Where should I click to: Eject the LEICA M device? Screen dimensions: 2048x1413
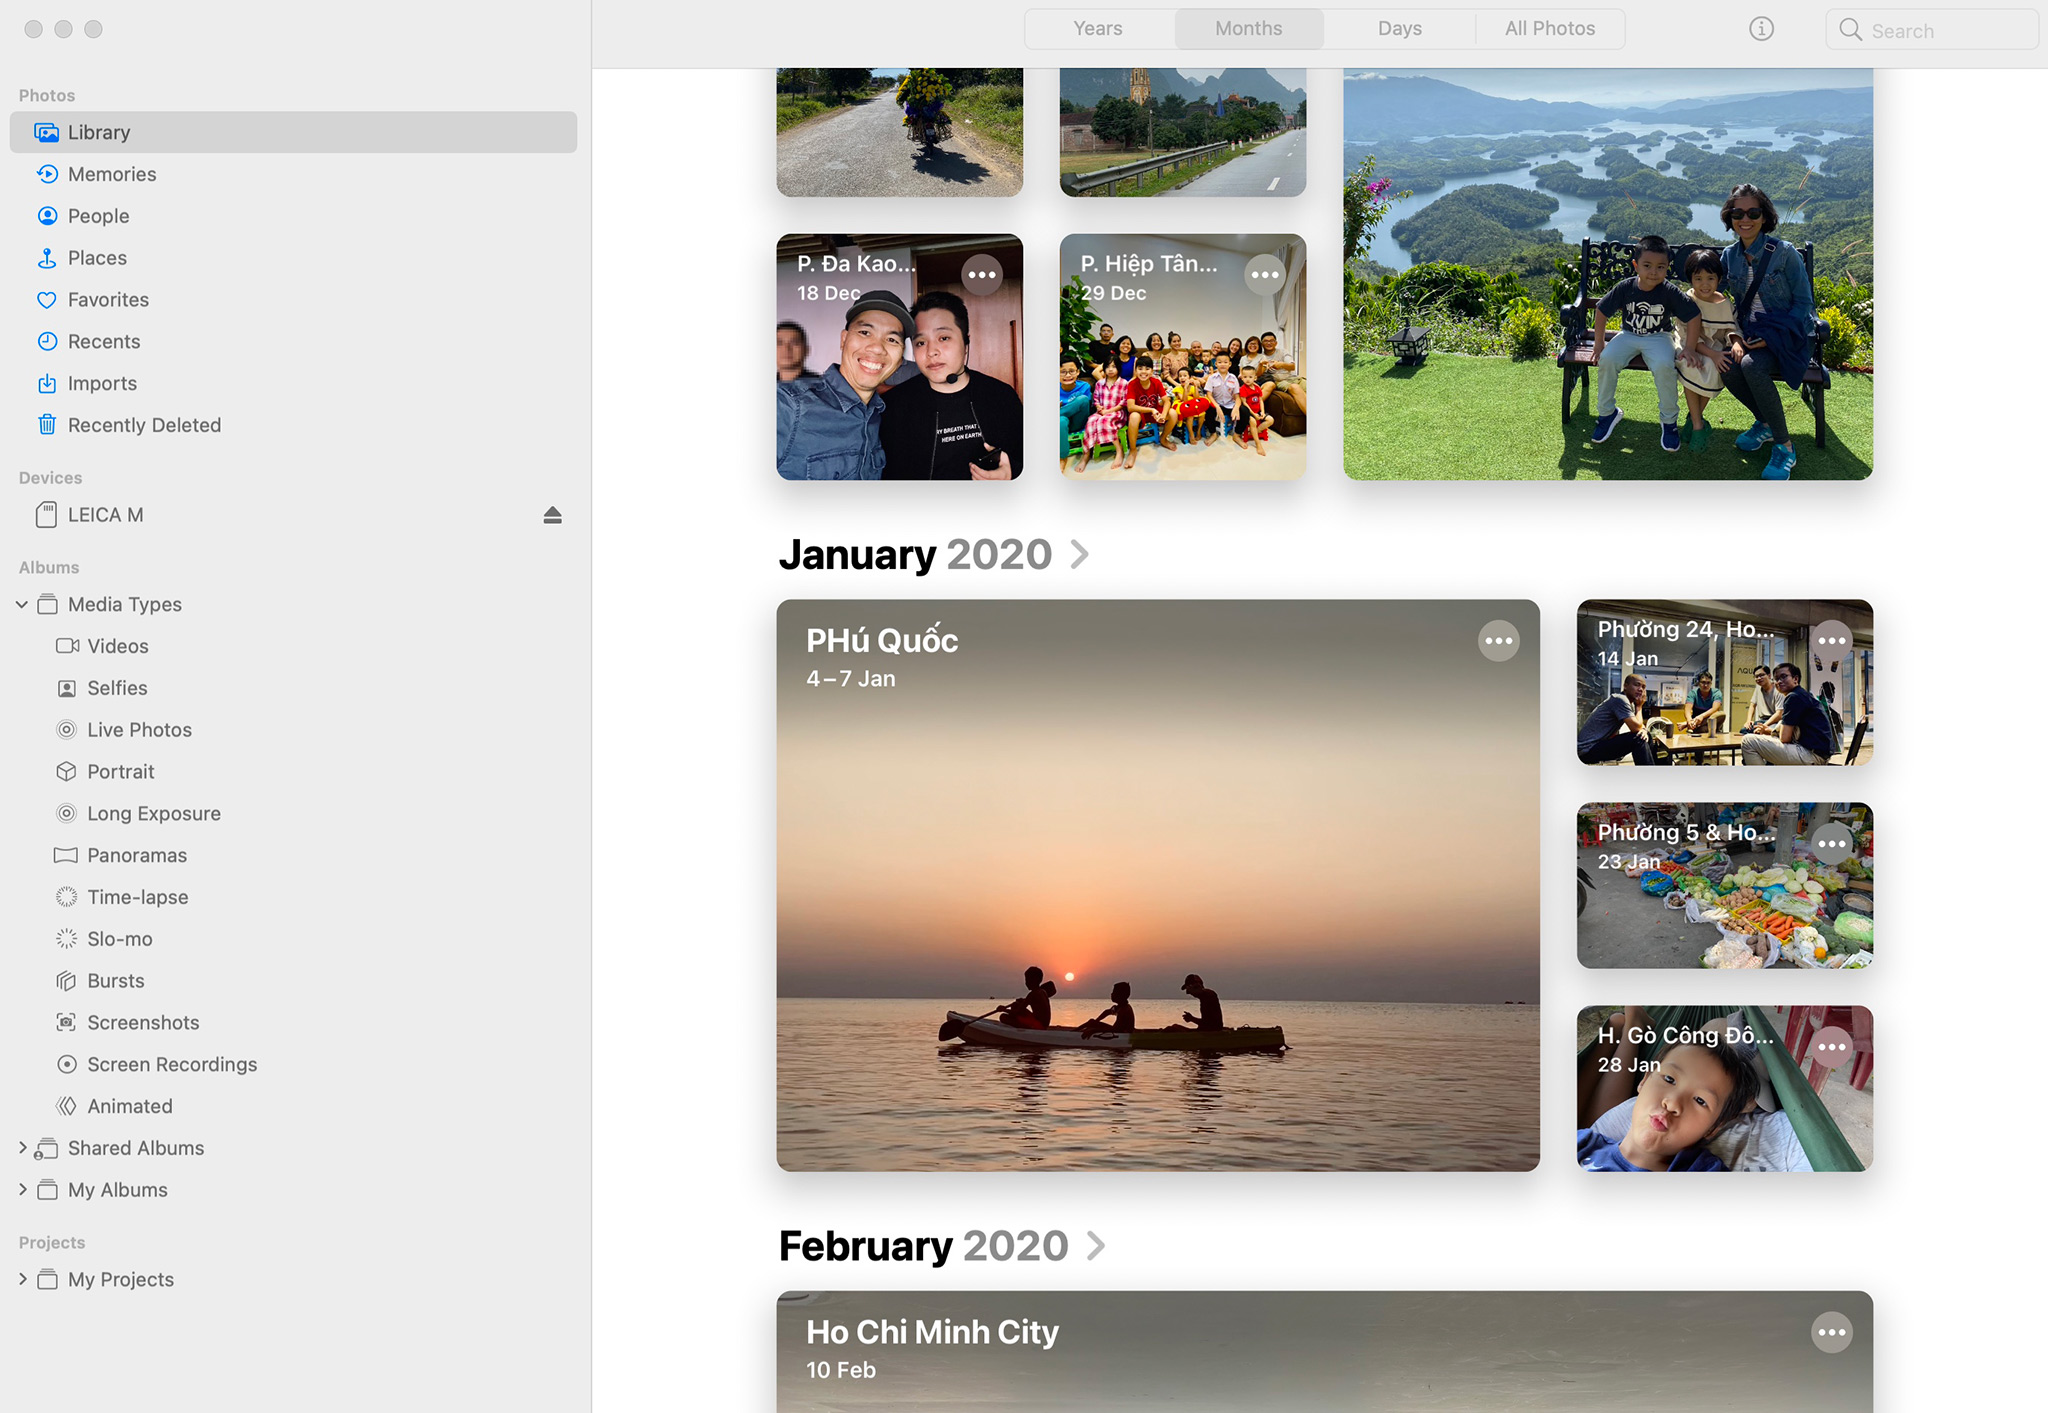pos(552,515)
